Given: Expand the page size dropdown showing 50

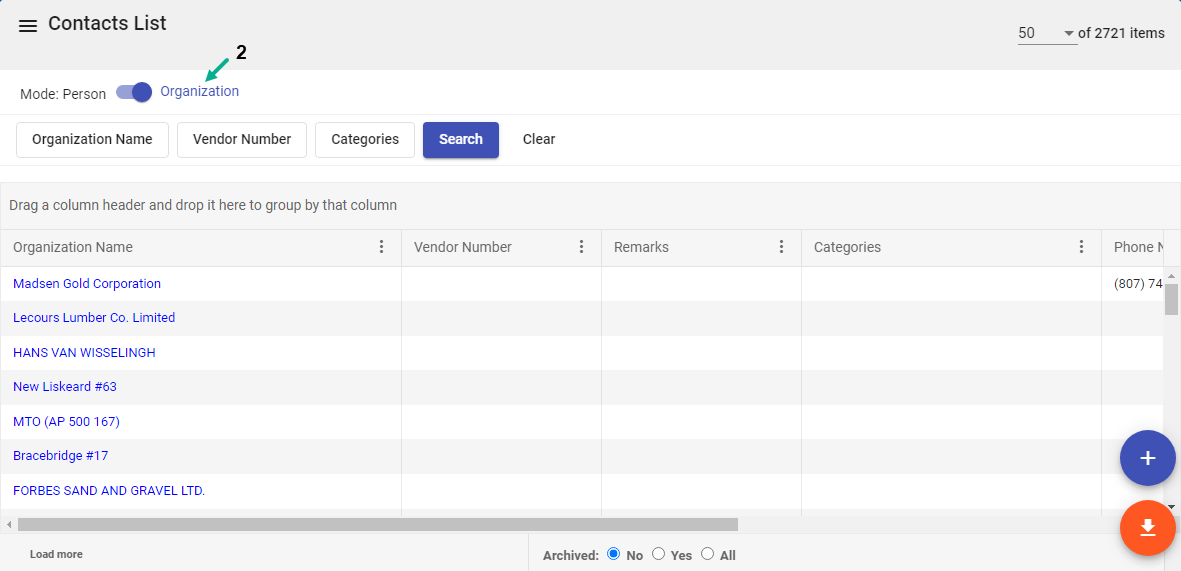Looking at the screenshot, I should (1046, 33).
